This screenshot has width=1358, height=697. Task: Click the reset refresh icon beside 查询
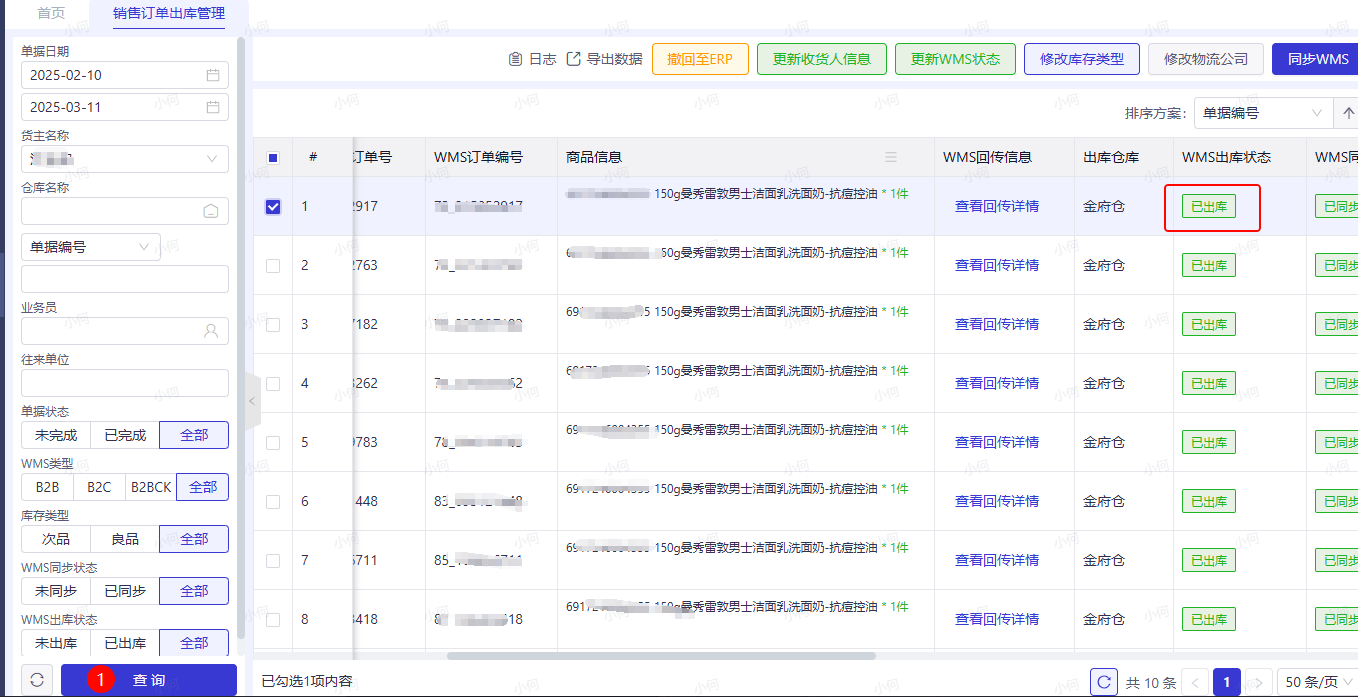[x=37, y=680]
